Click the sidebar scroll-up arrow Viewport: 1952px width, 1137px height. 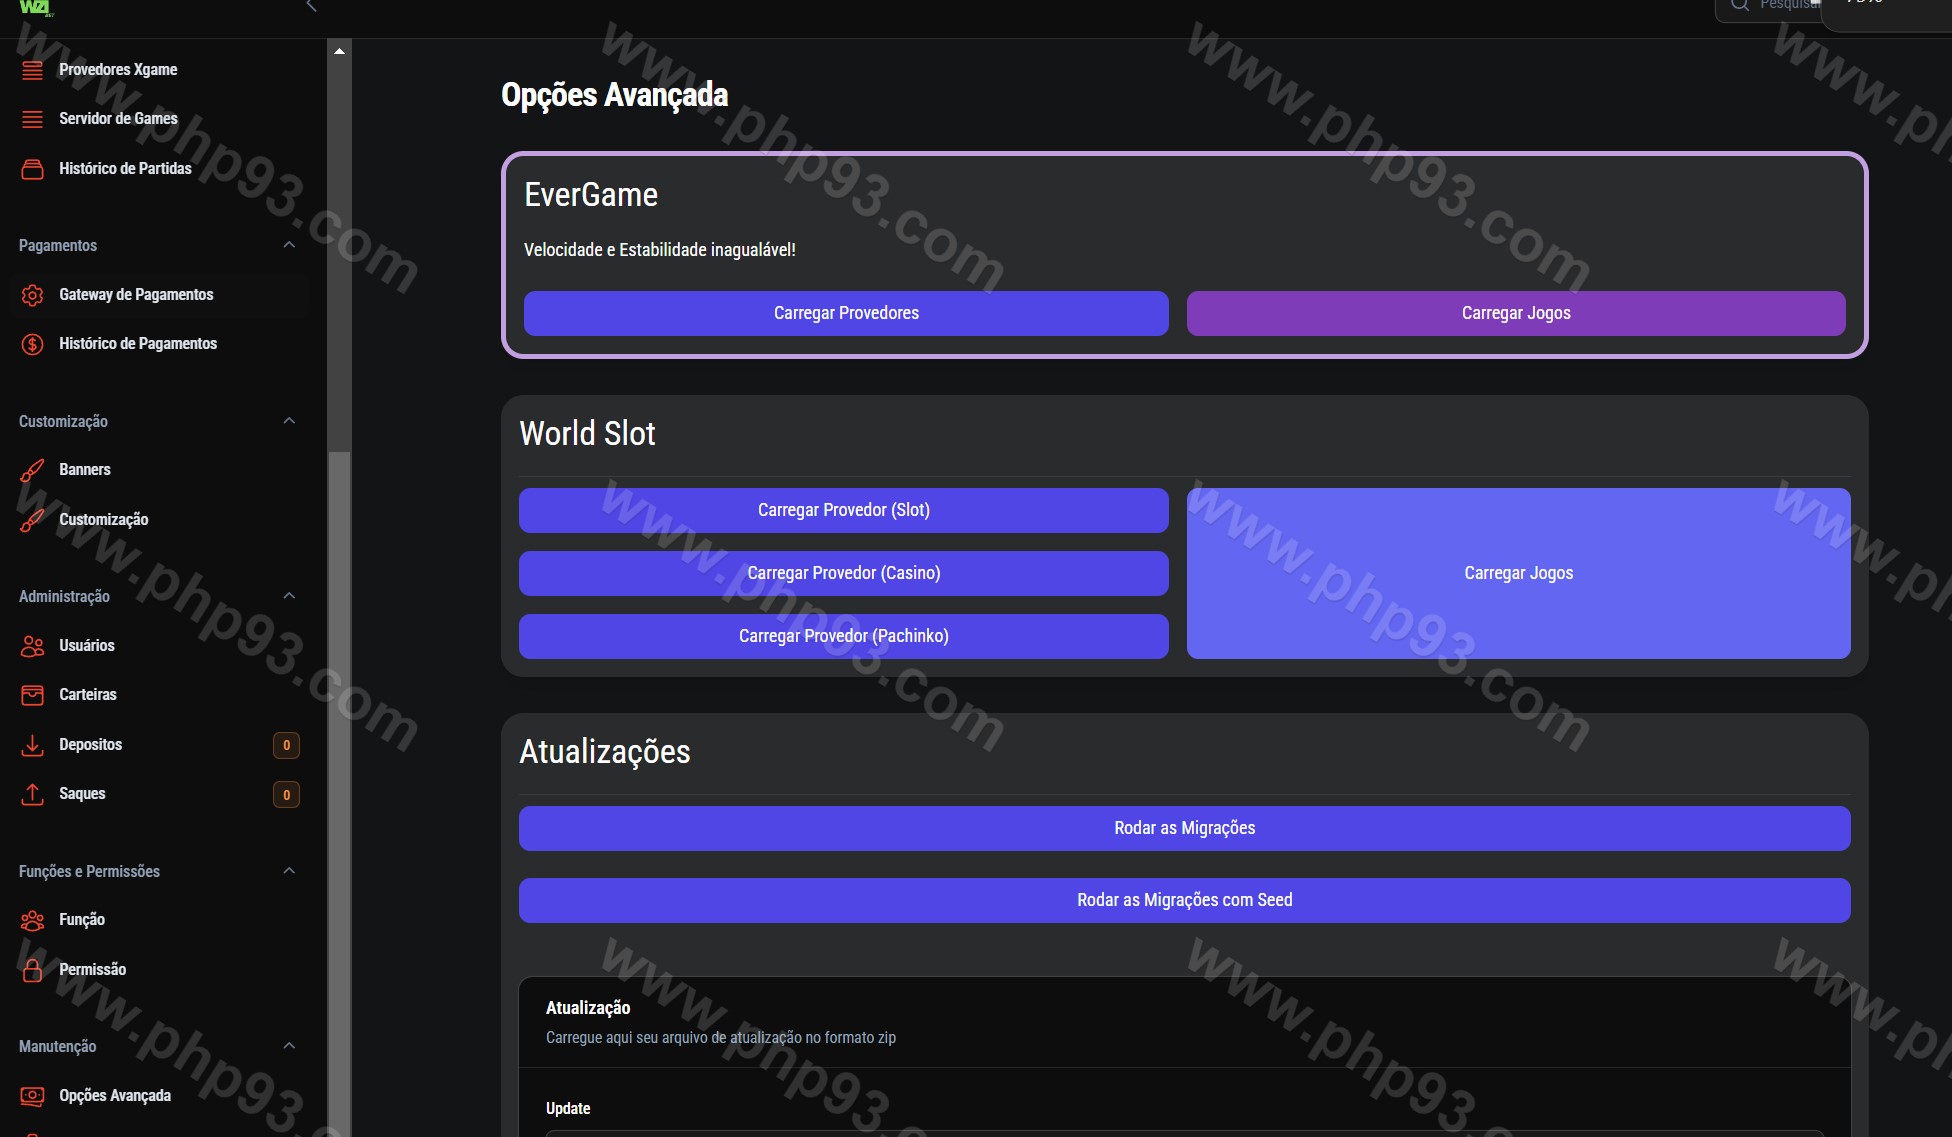tap(340, 51)
